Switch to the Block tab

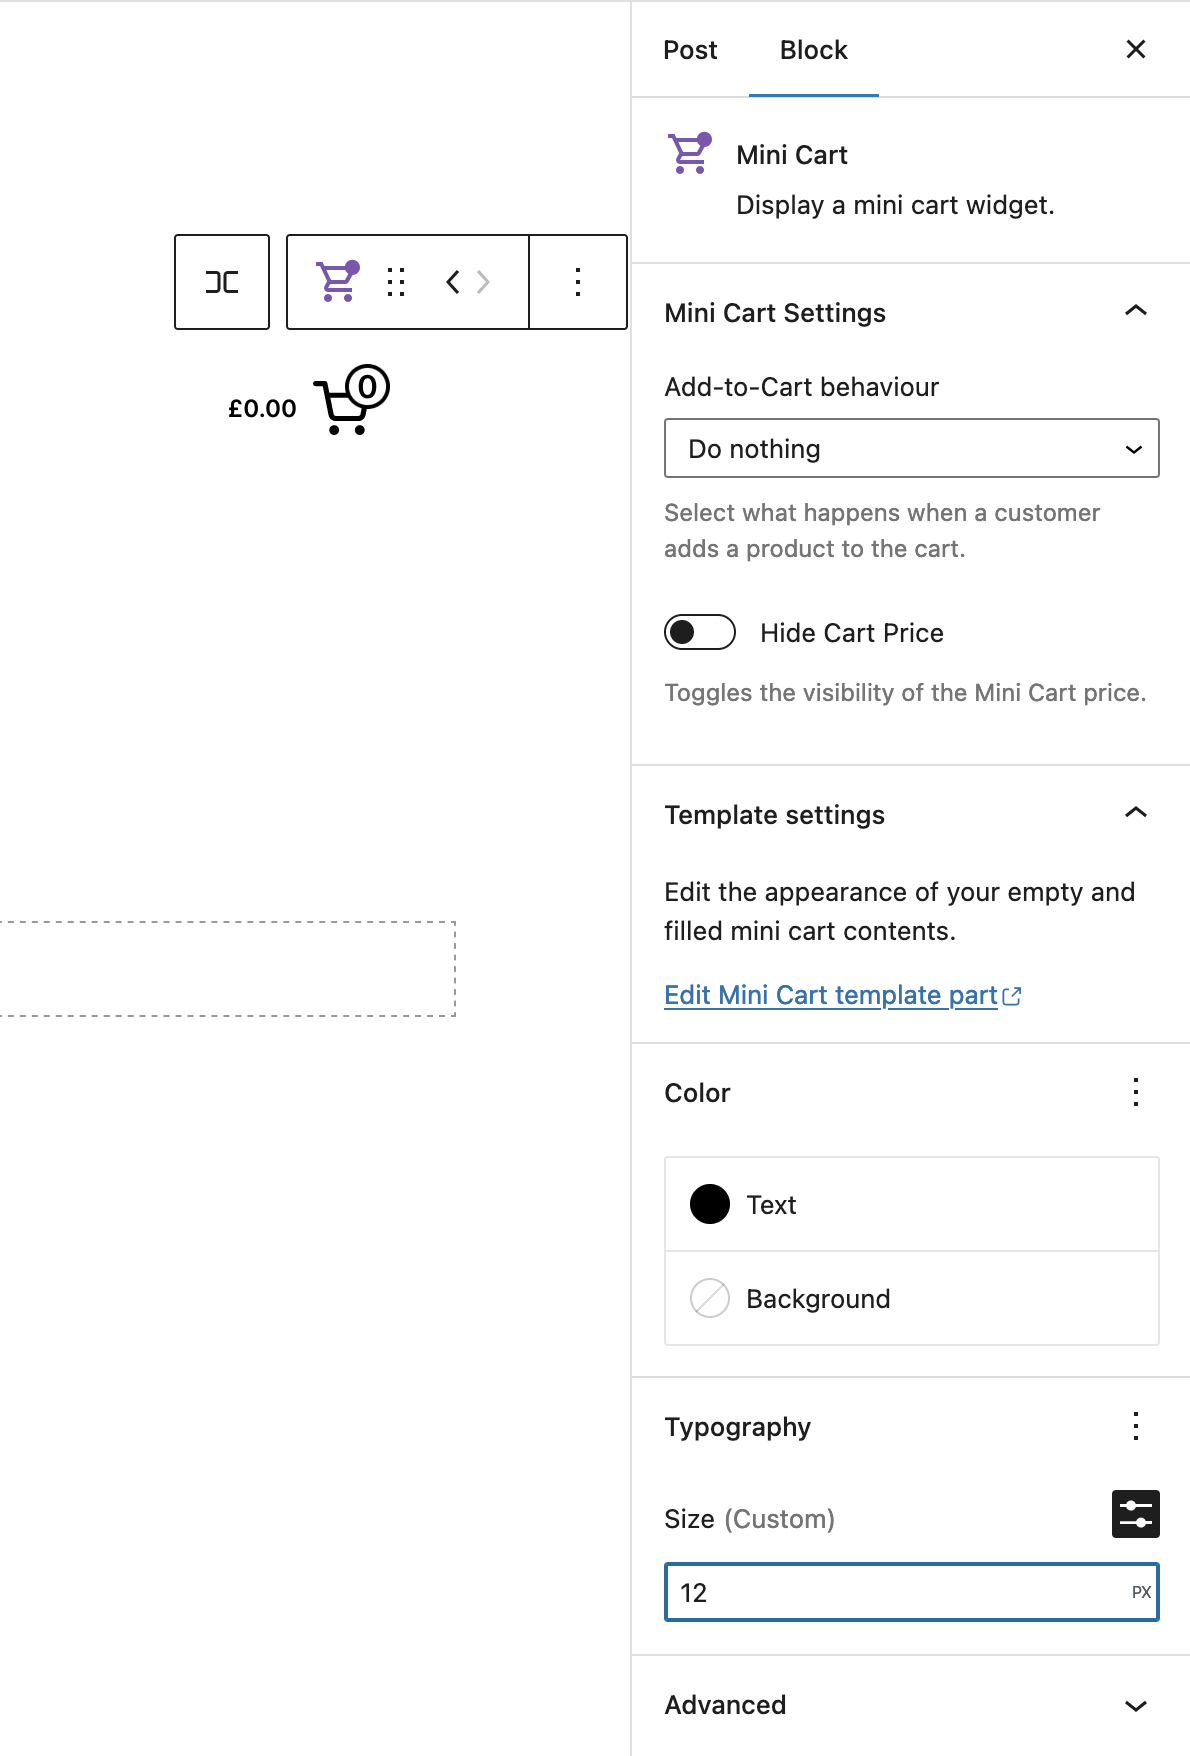click(x=812, y=49)
